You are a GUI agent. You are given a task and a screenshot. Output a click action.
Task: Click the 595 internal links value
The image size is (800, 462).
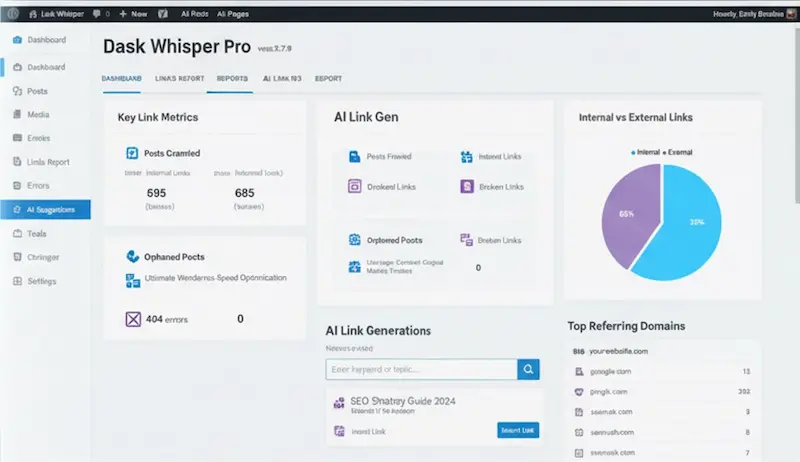[x=156, y=193]
